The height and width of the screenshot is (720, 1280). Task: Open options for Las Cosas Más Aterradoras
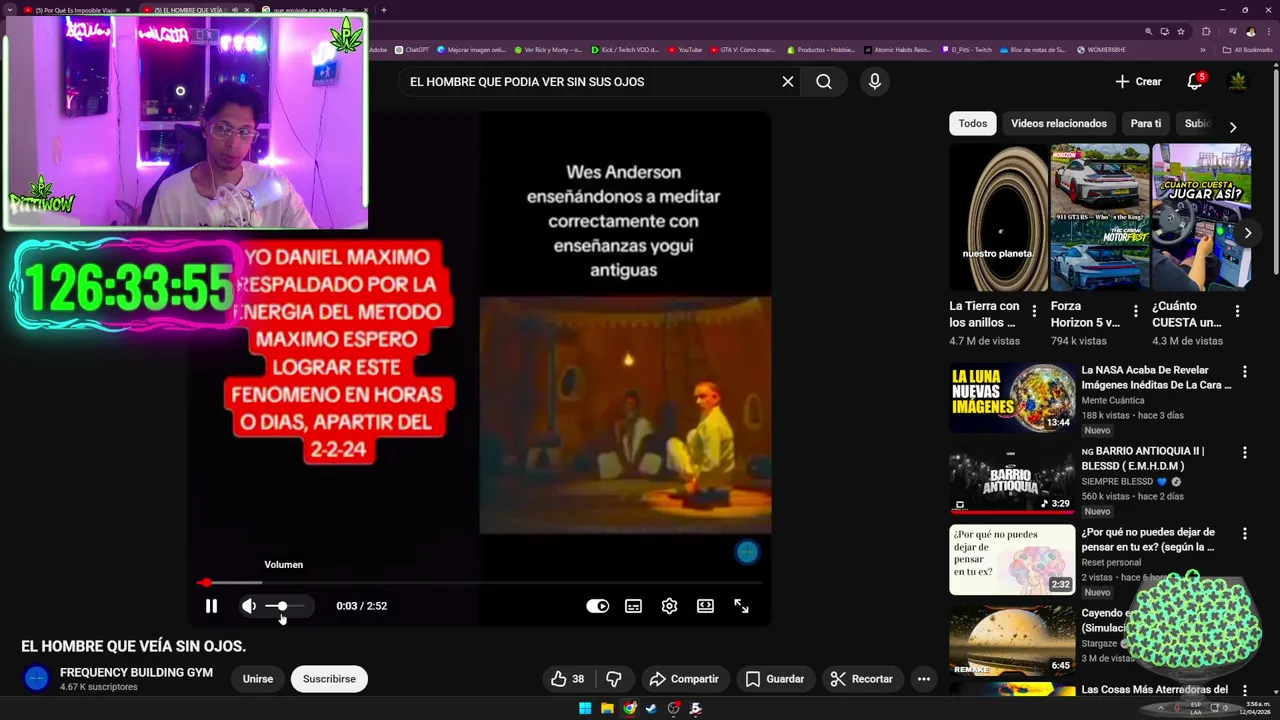pos(1245,691)
